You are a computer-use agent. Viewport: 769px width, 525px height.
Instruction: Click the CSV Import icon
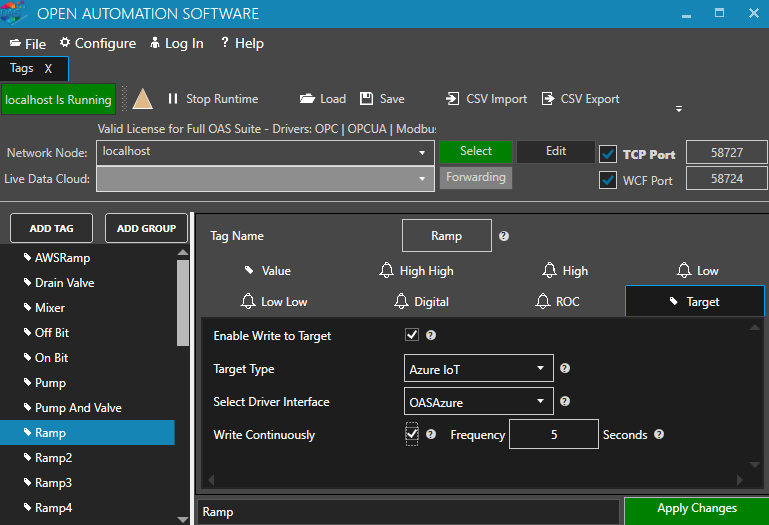453,99
